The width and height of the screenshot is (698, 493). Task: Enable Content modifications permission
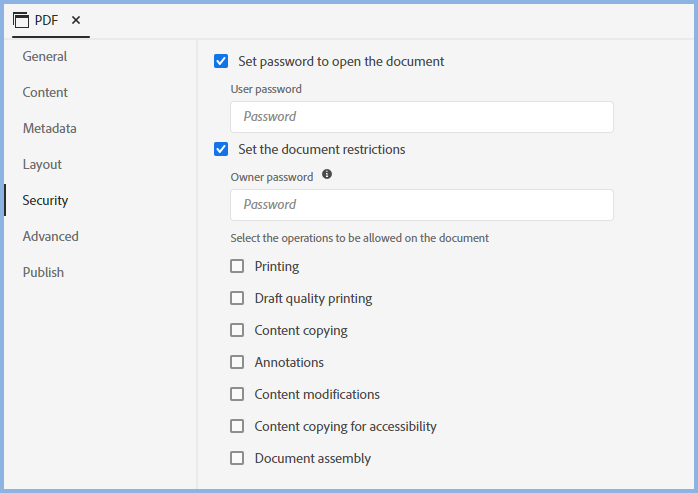[x=237, y=394]
